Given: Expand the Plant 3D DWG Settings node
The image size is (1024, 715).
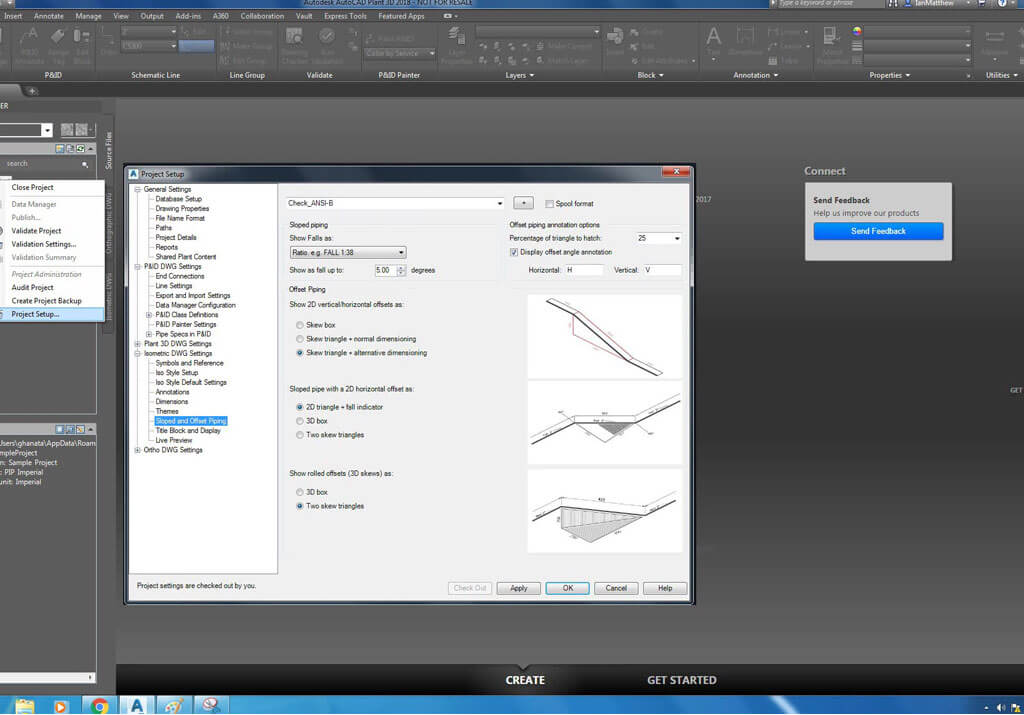Looking at the screenshot, I should [138, 343].
